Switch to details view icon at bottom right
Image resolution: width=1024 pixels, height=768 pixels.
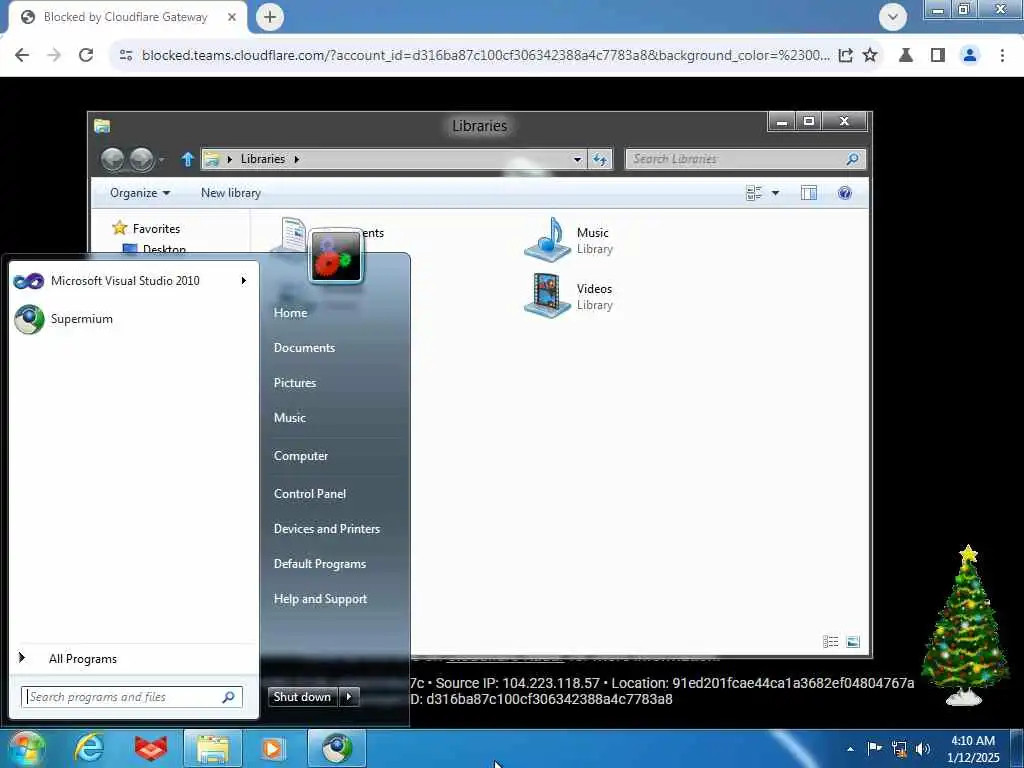pyautogui.click(x=830, y=641)
